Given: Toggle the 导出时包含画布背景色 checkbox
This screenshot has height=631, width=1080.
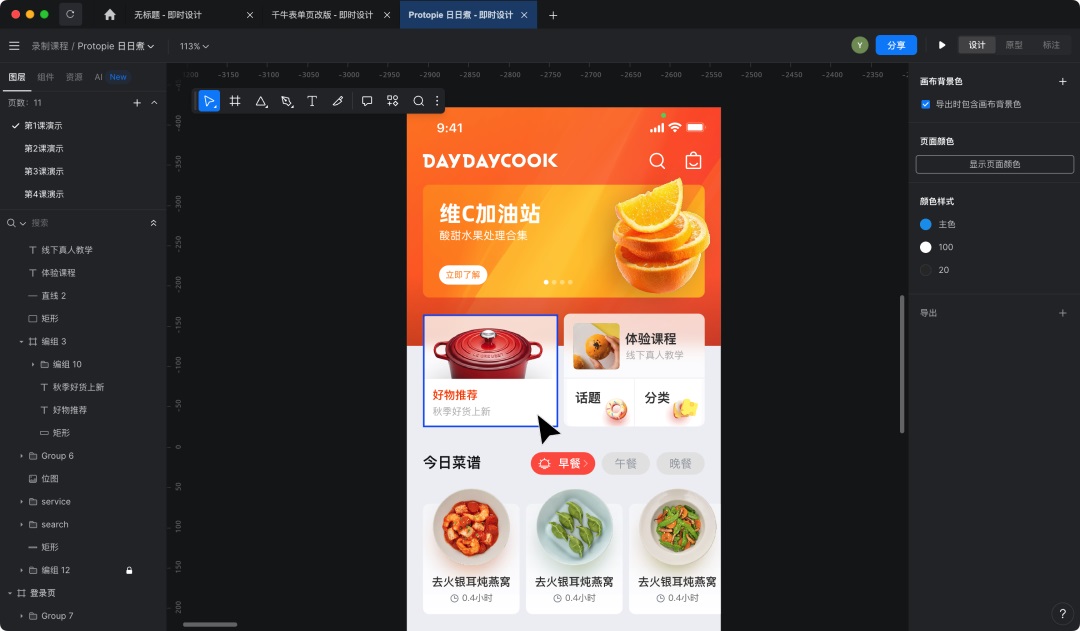Looking at the screenshot, I should pos(925,104).
